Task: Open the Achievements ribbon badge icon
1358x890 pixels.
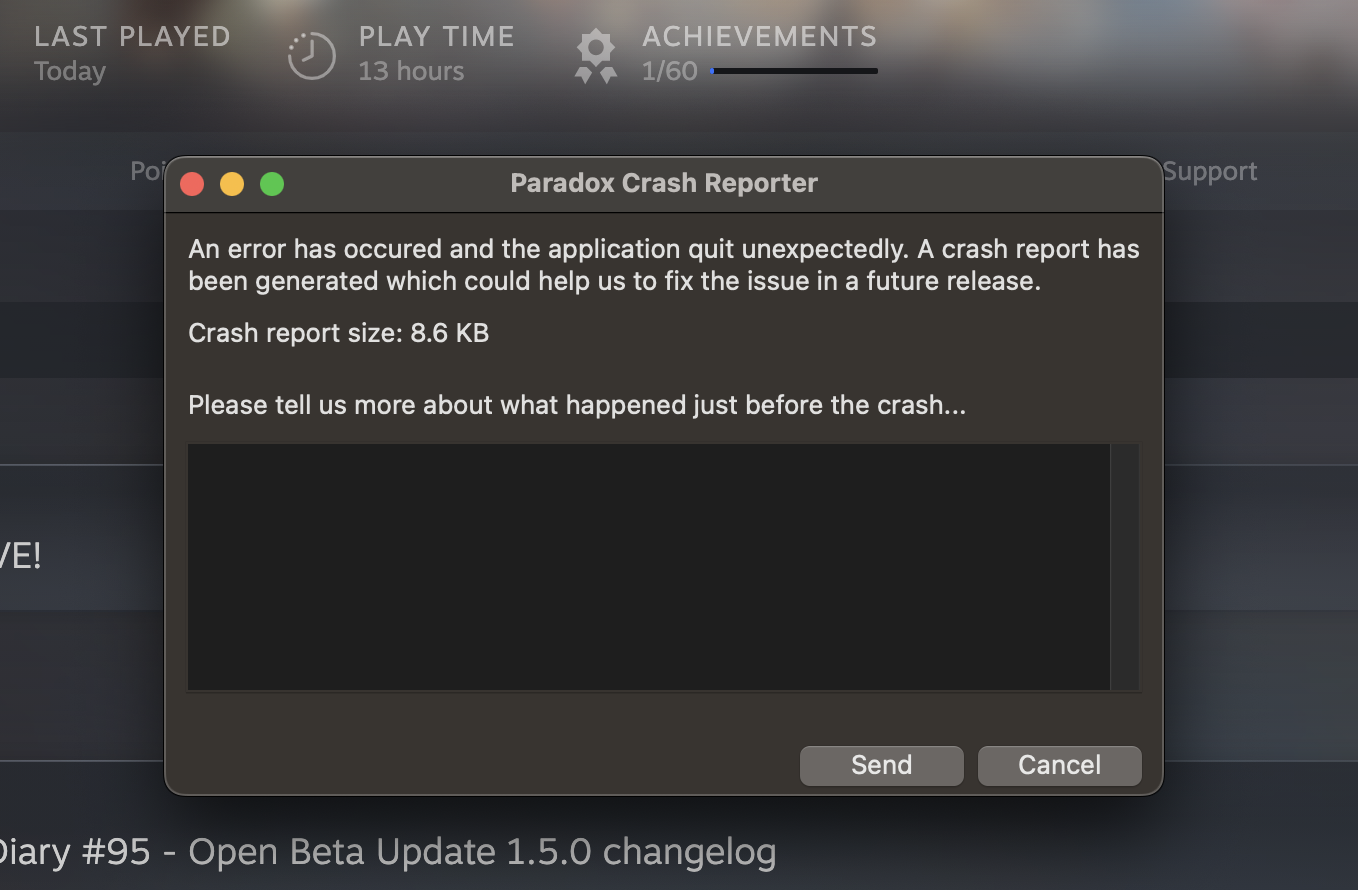Action: [x=596, y=57]
